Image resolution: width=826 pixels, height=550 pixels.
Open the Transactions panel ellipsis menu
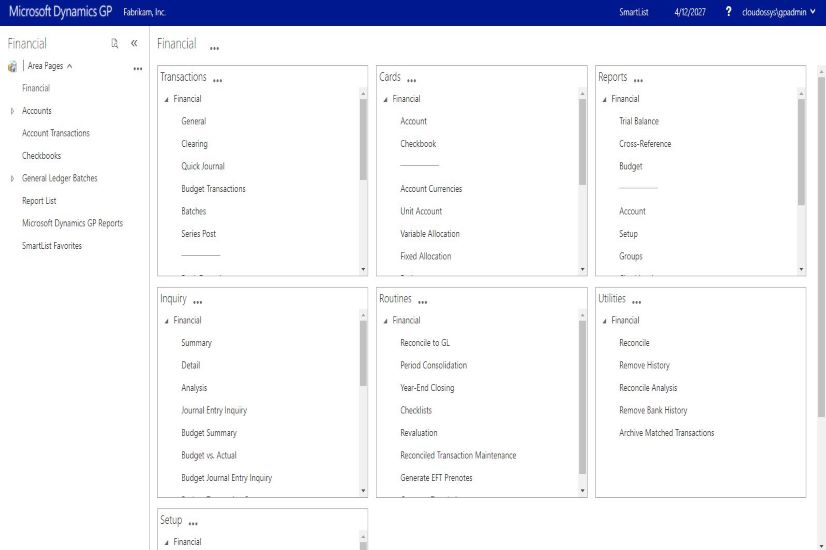[218, 81]
